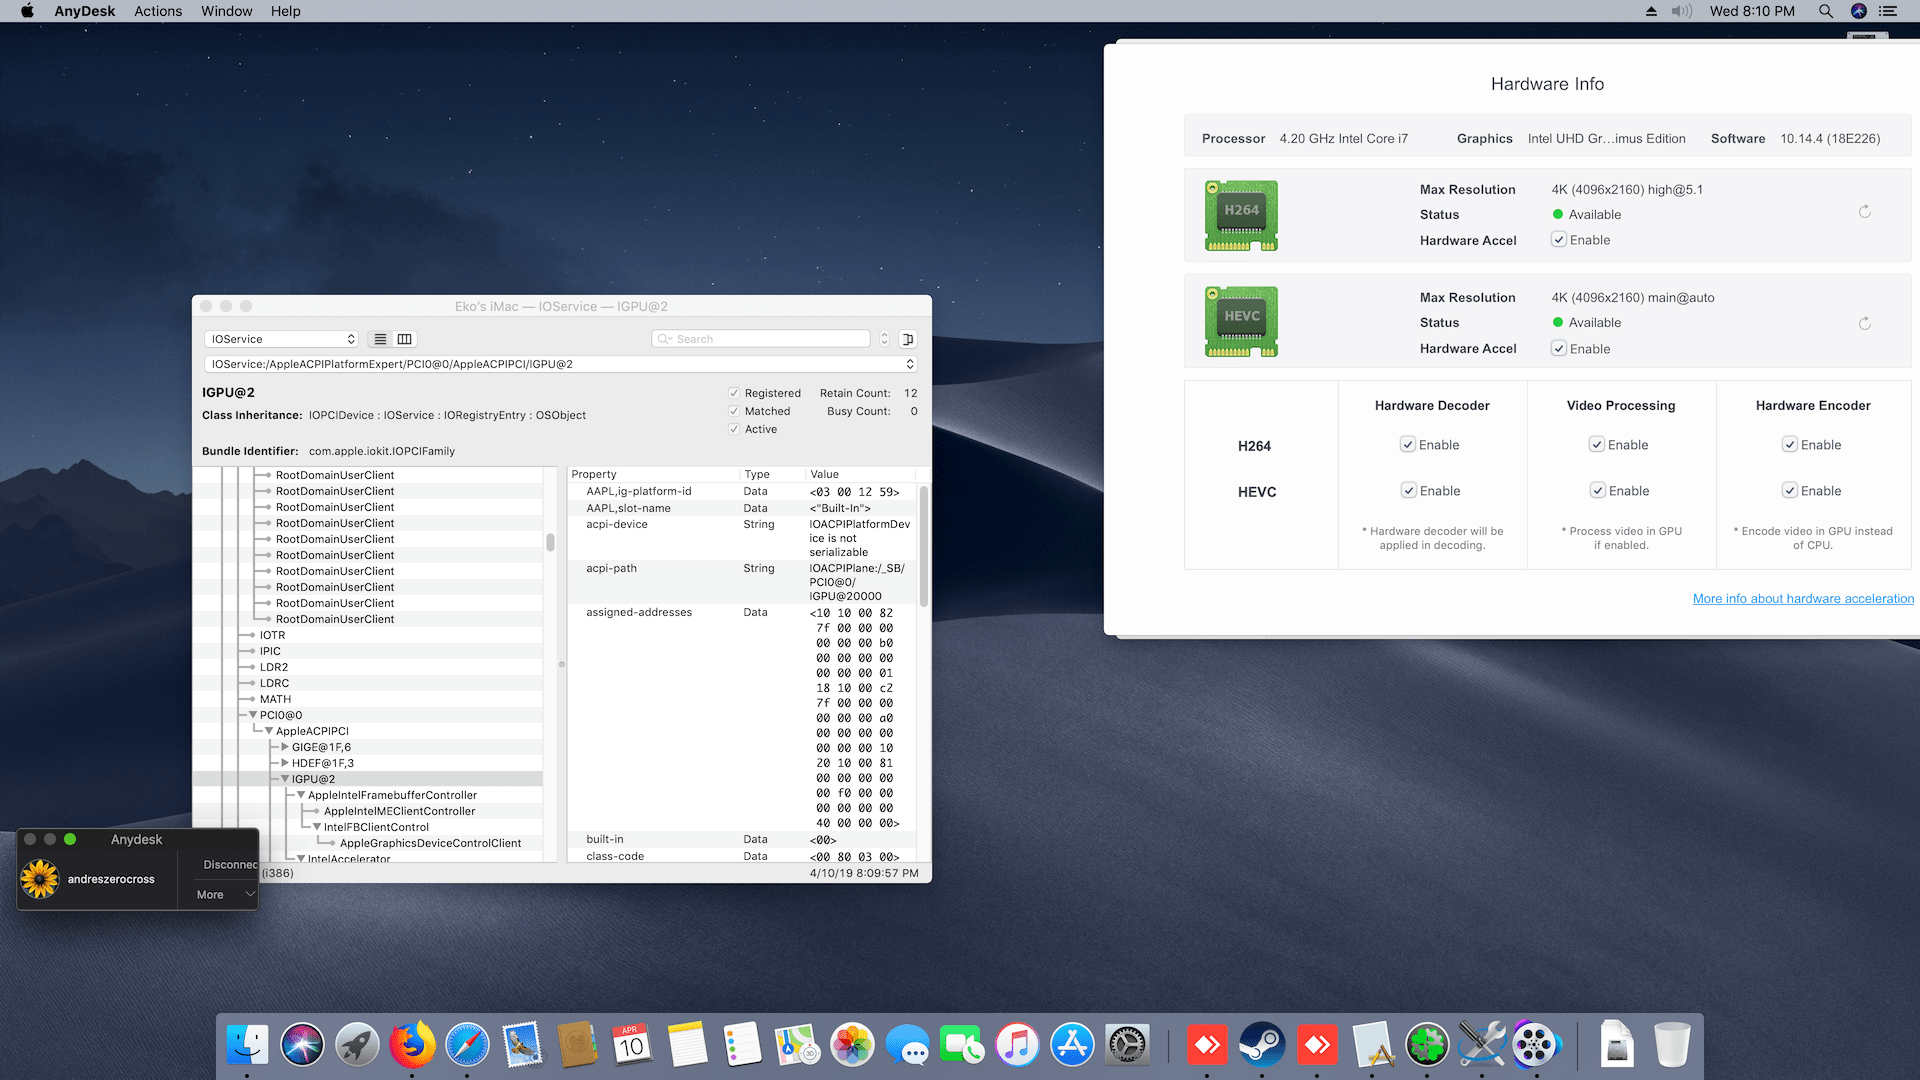Open Steam from the dock

(x=1262, y=1046)
